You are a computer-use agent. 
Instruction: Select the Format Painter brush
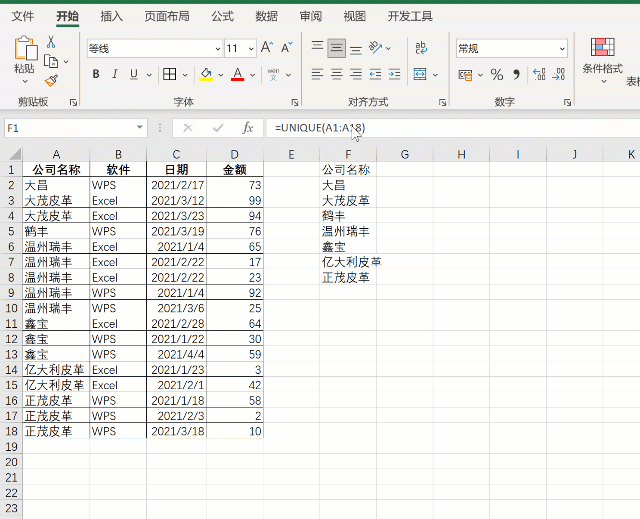50,80
